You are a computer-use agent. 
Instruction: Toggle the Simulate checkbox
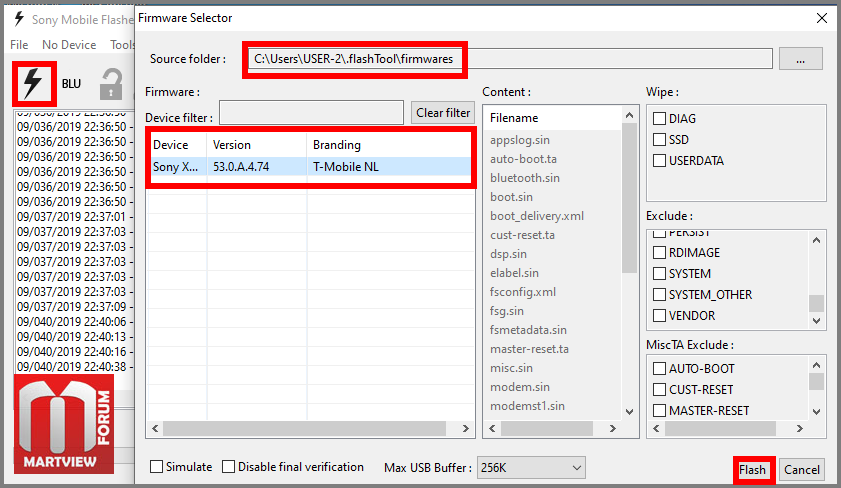click(x=157, y=467)
